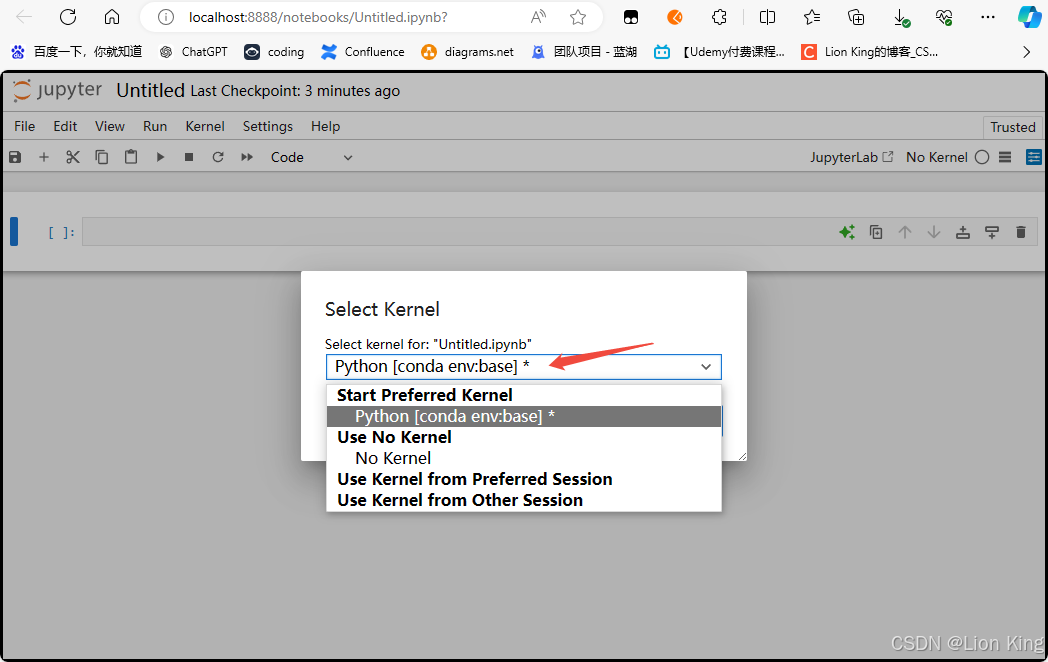Delete the cell with the trash icon
Image resolution: width=1048 pixels, height=662 pixels.
click(x=1021, y=232)
